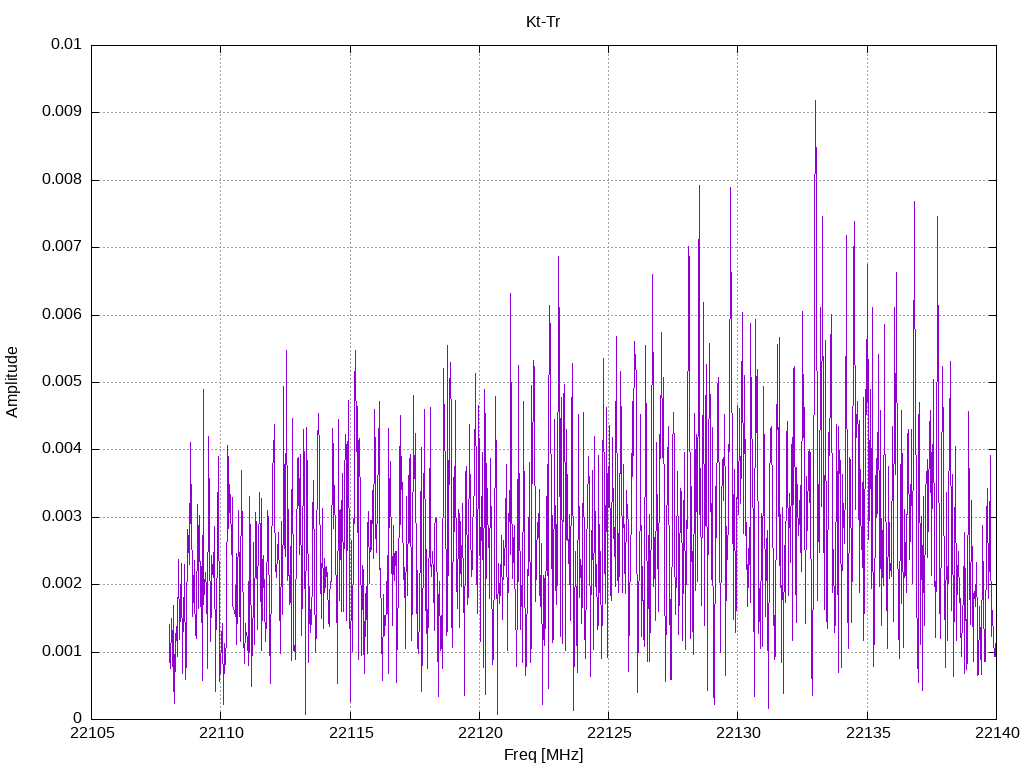Click the 0.001 y-axis tick label
Viewport: 1024px width, 768px height.
[x=62, y=651]
